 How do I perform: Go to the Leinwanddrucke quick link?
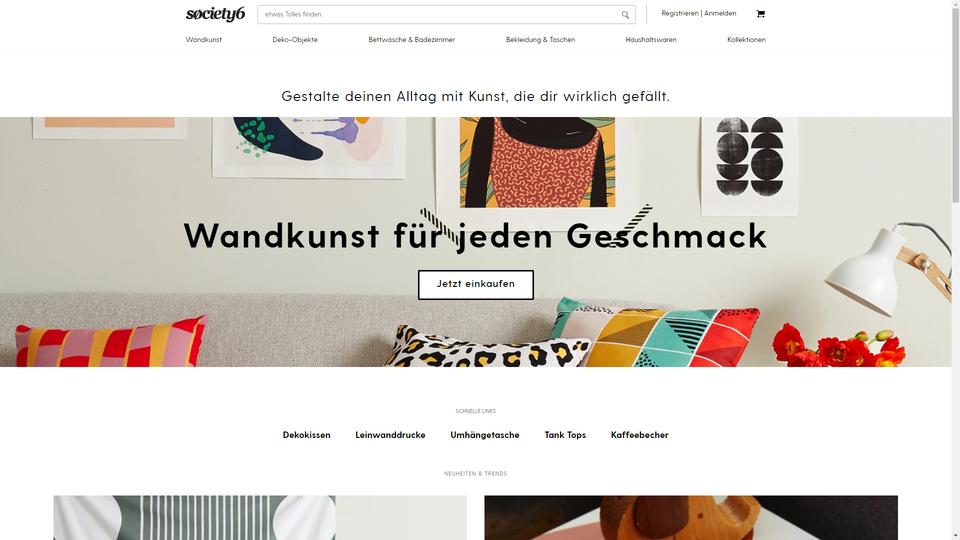(x=391, y=435)
